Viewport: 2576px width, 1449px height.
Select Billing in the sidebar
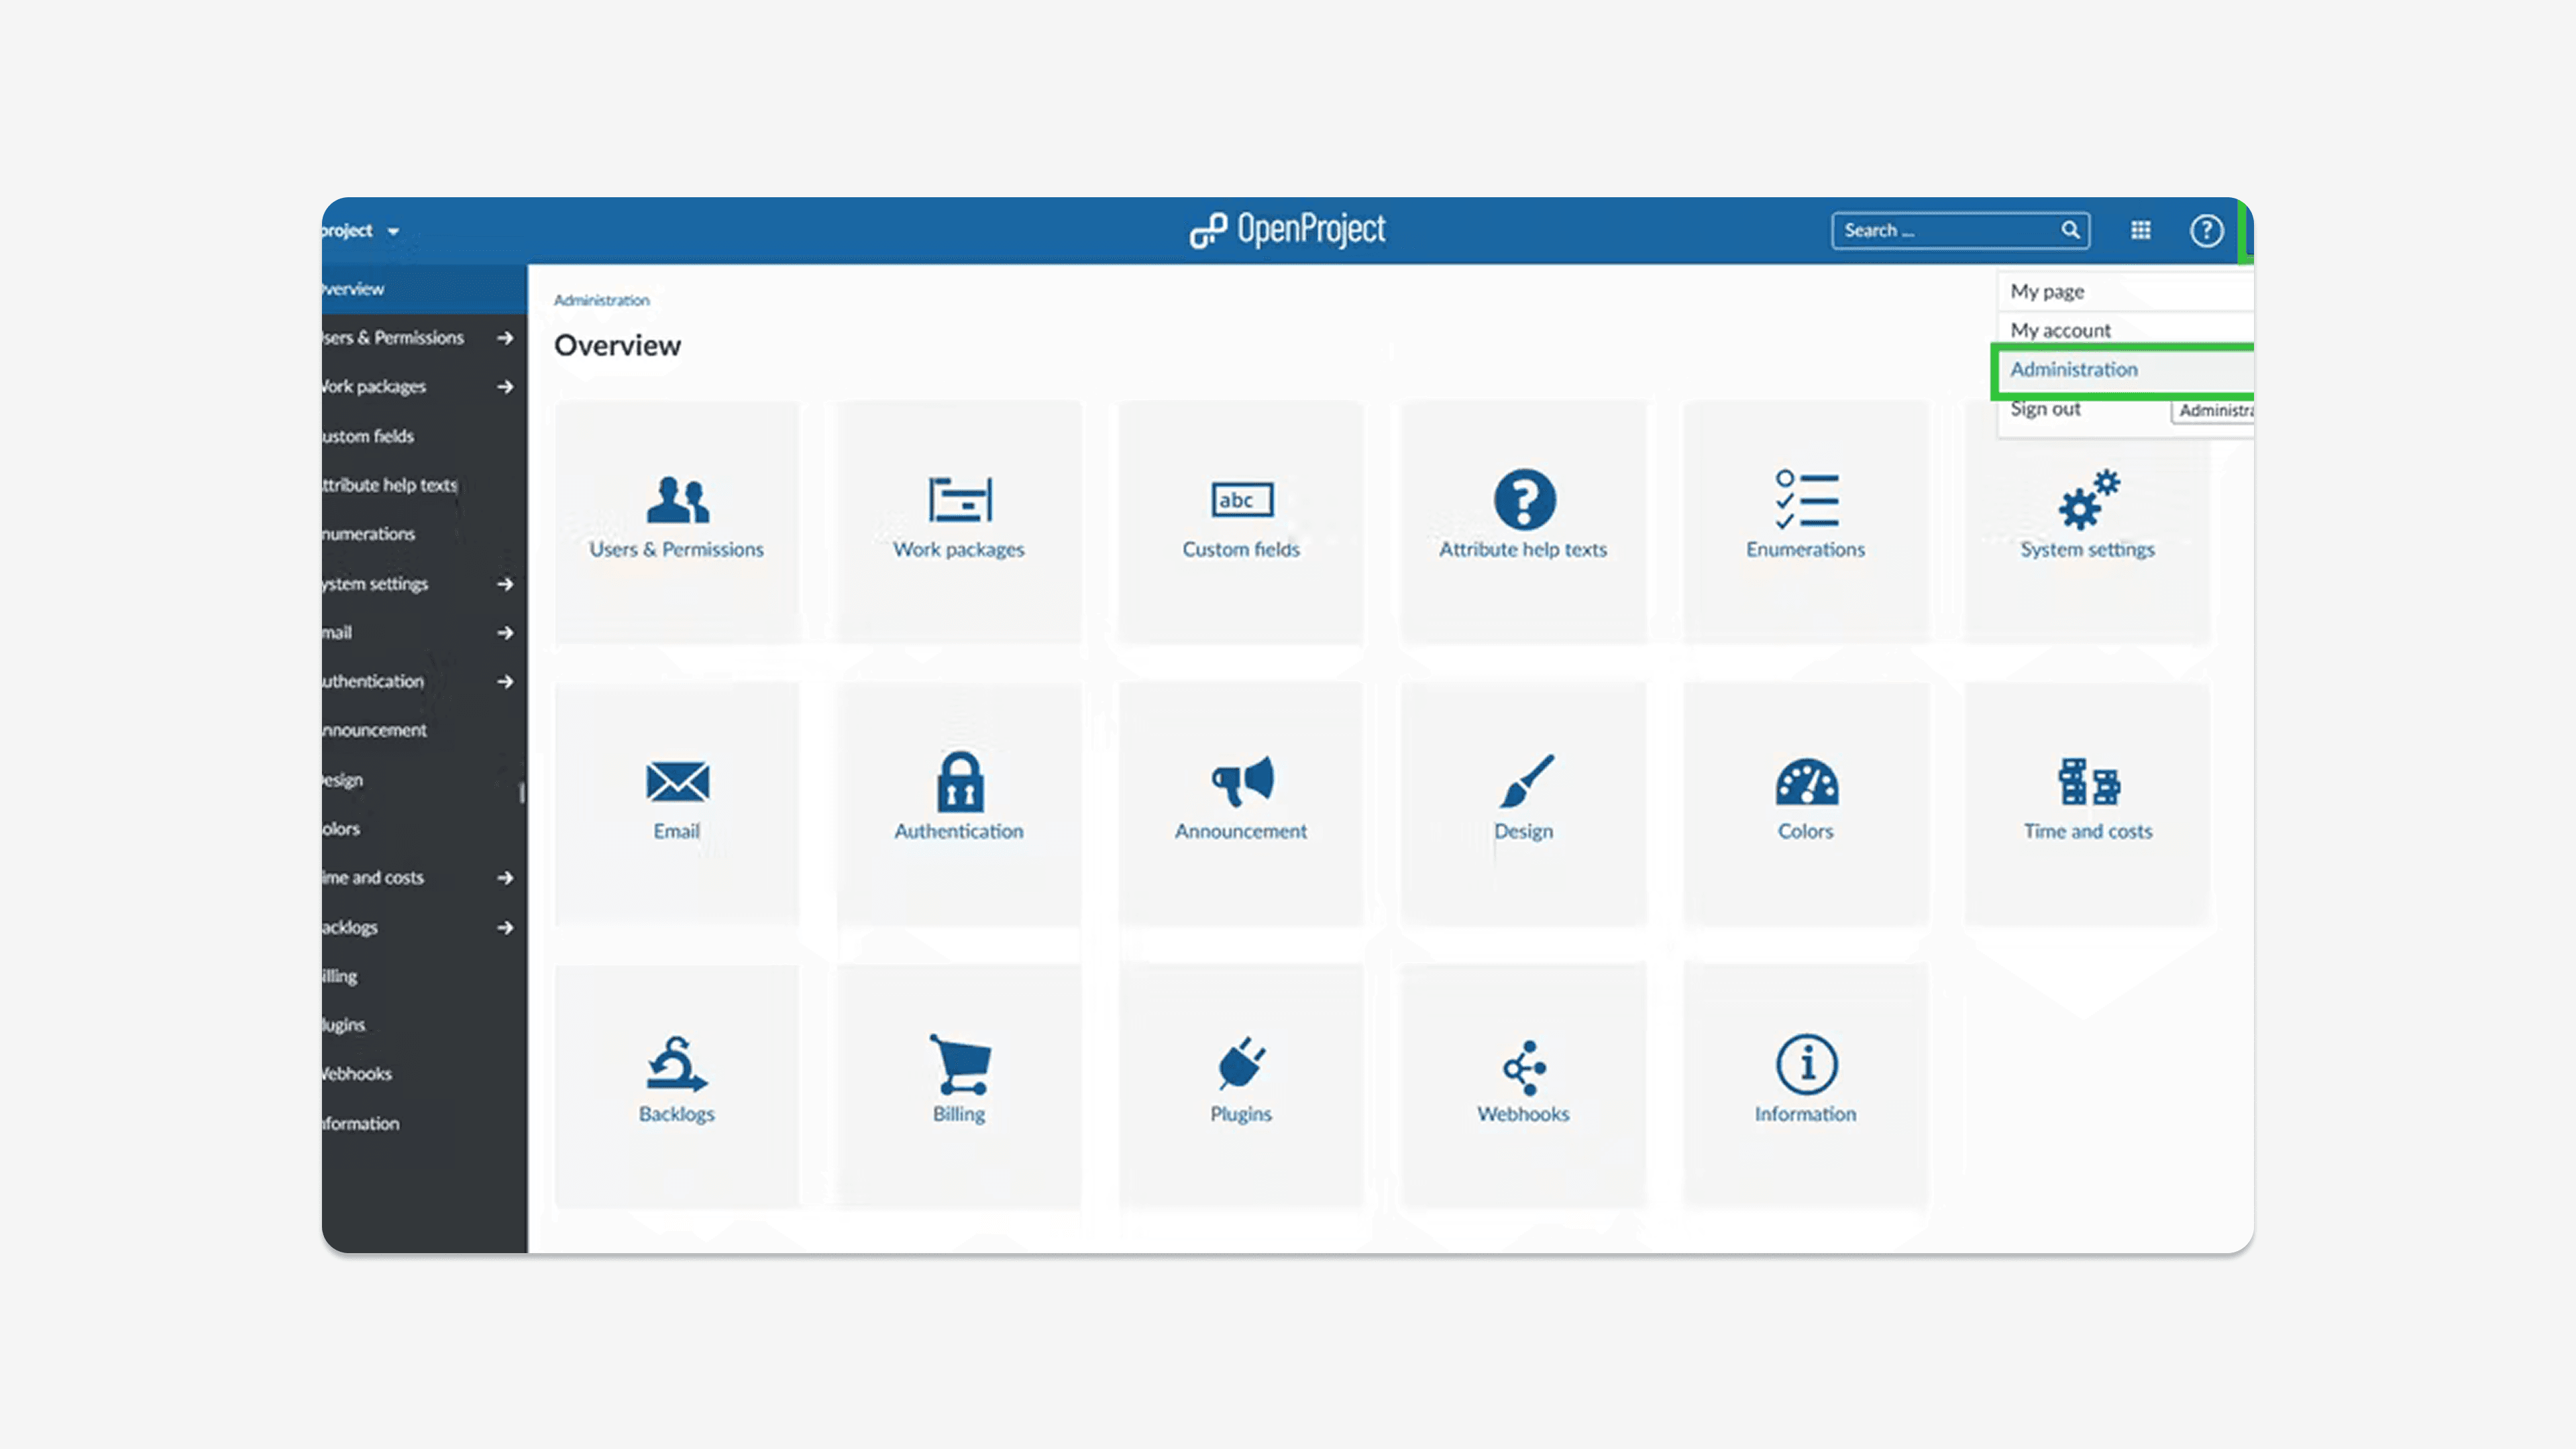point(424,976)
